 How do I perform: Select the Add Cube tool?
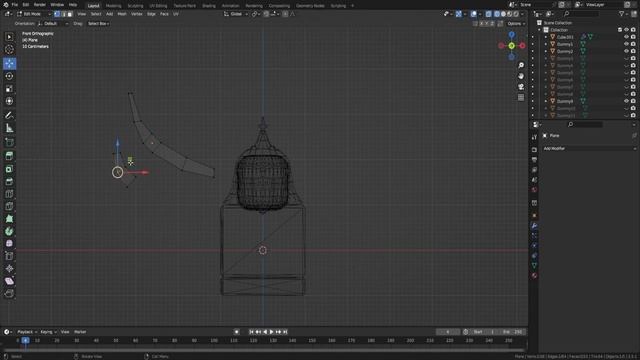pyautogui.click(x=9, y=142)
